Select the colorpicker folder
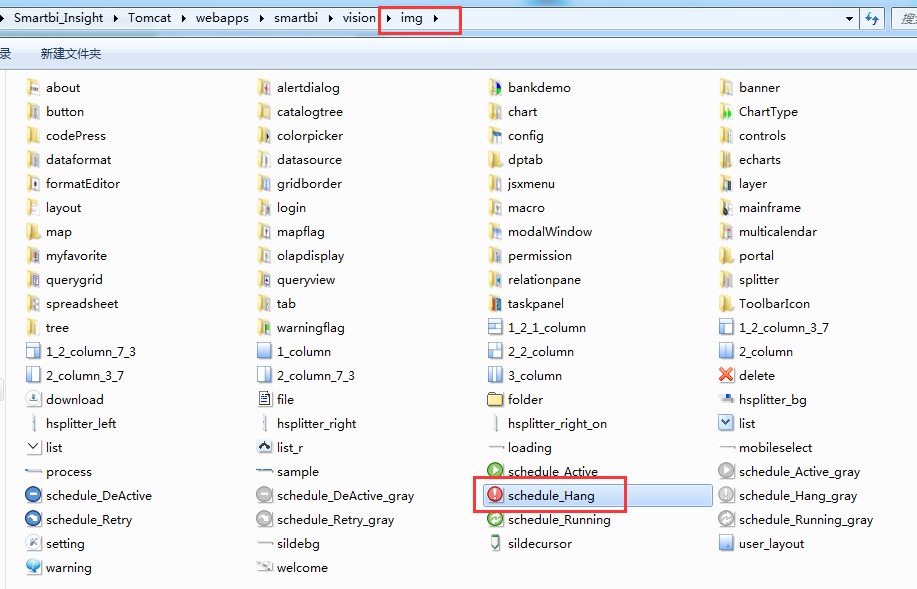This screenshot has height=589, width=917. 300,136
